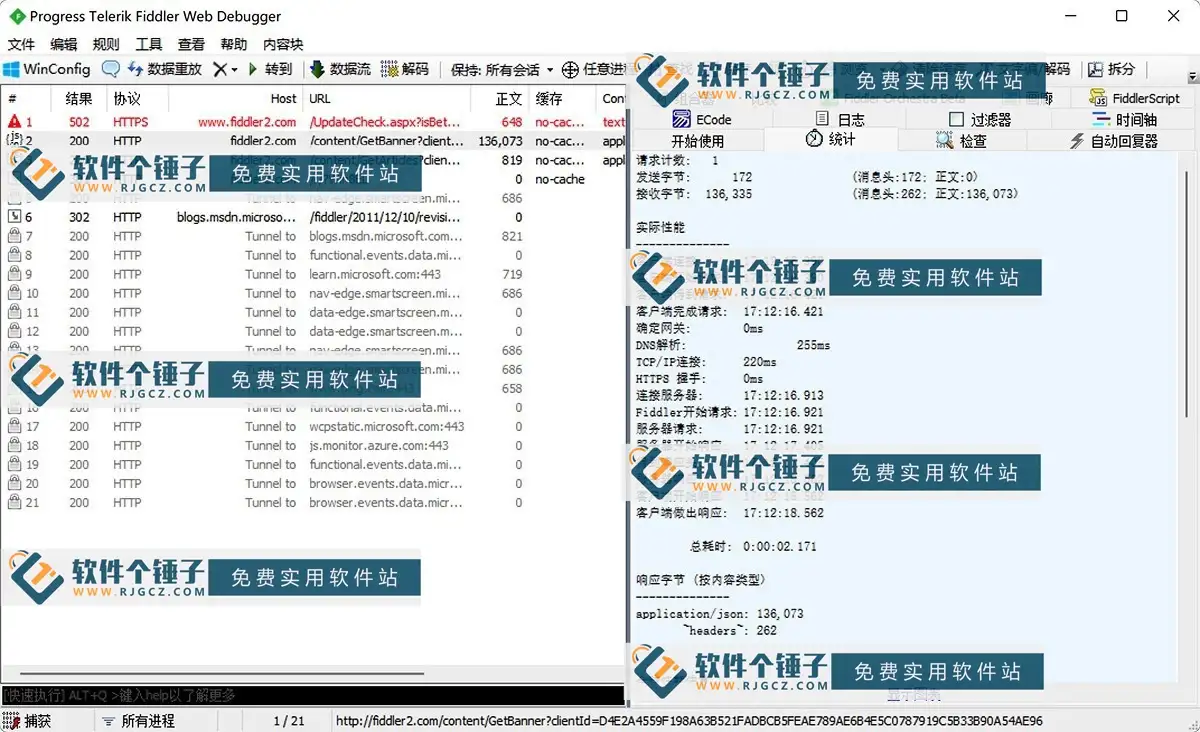
Task: Open the 编辑 menu
Action: click(63, 44)
